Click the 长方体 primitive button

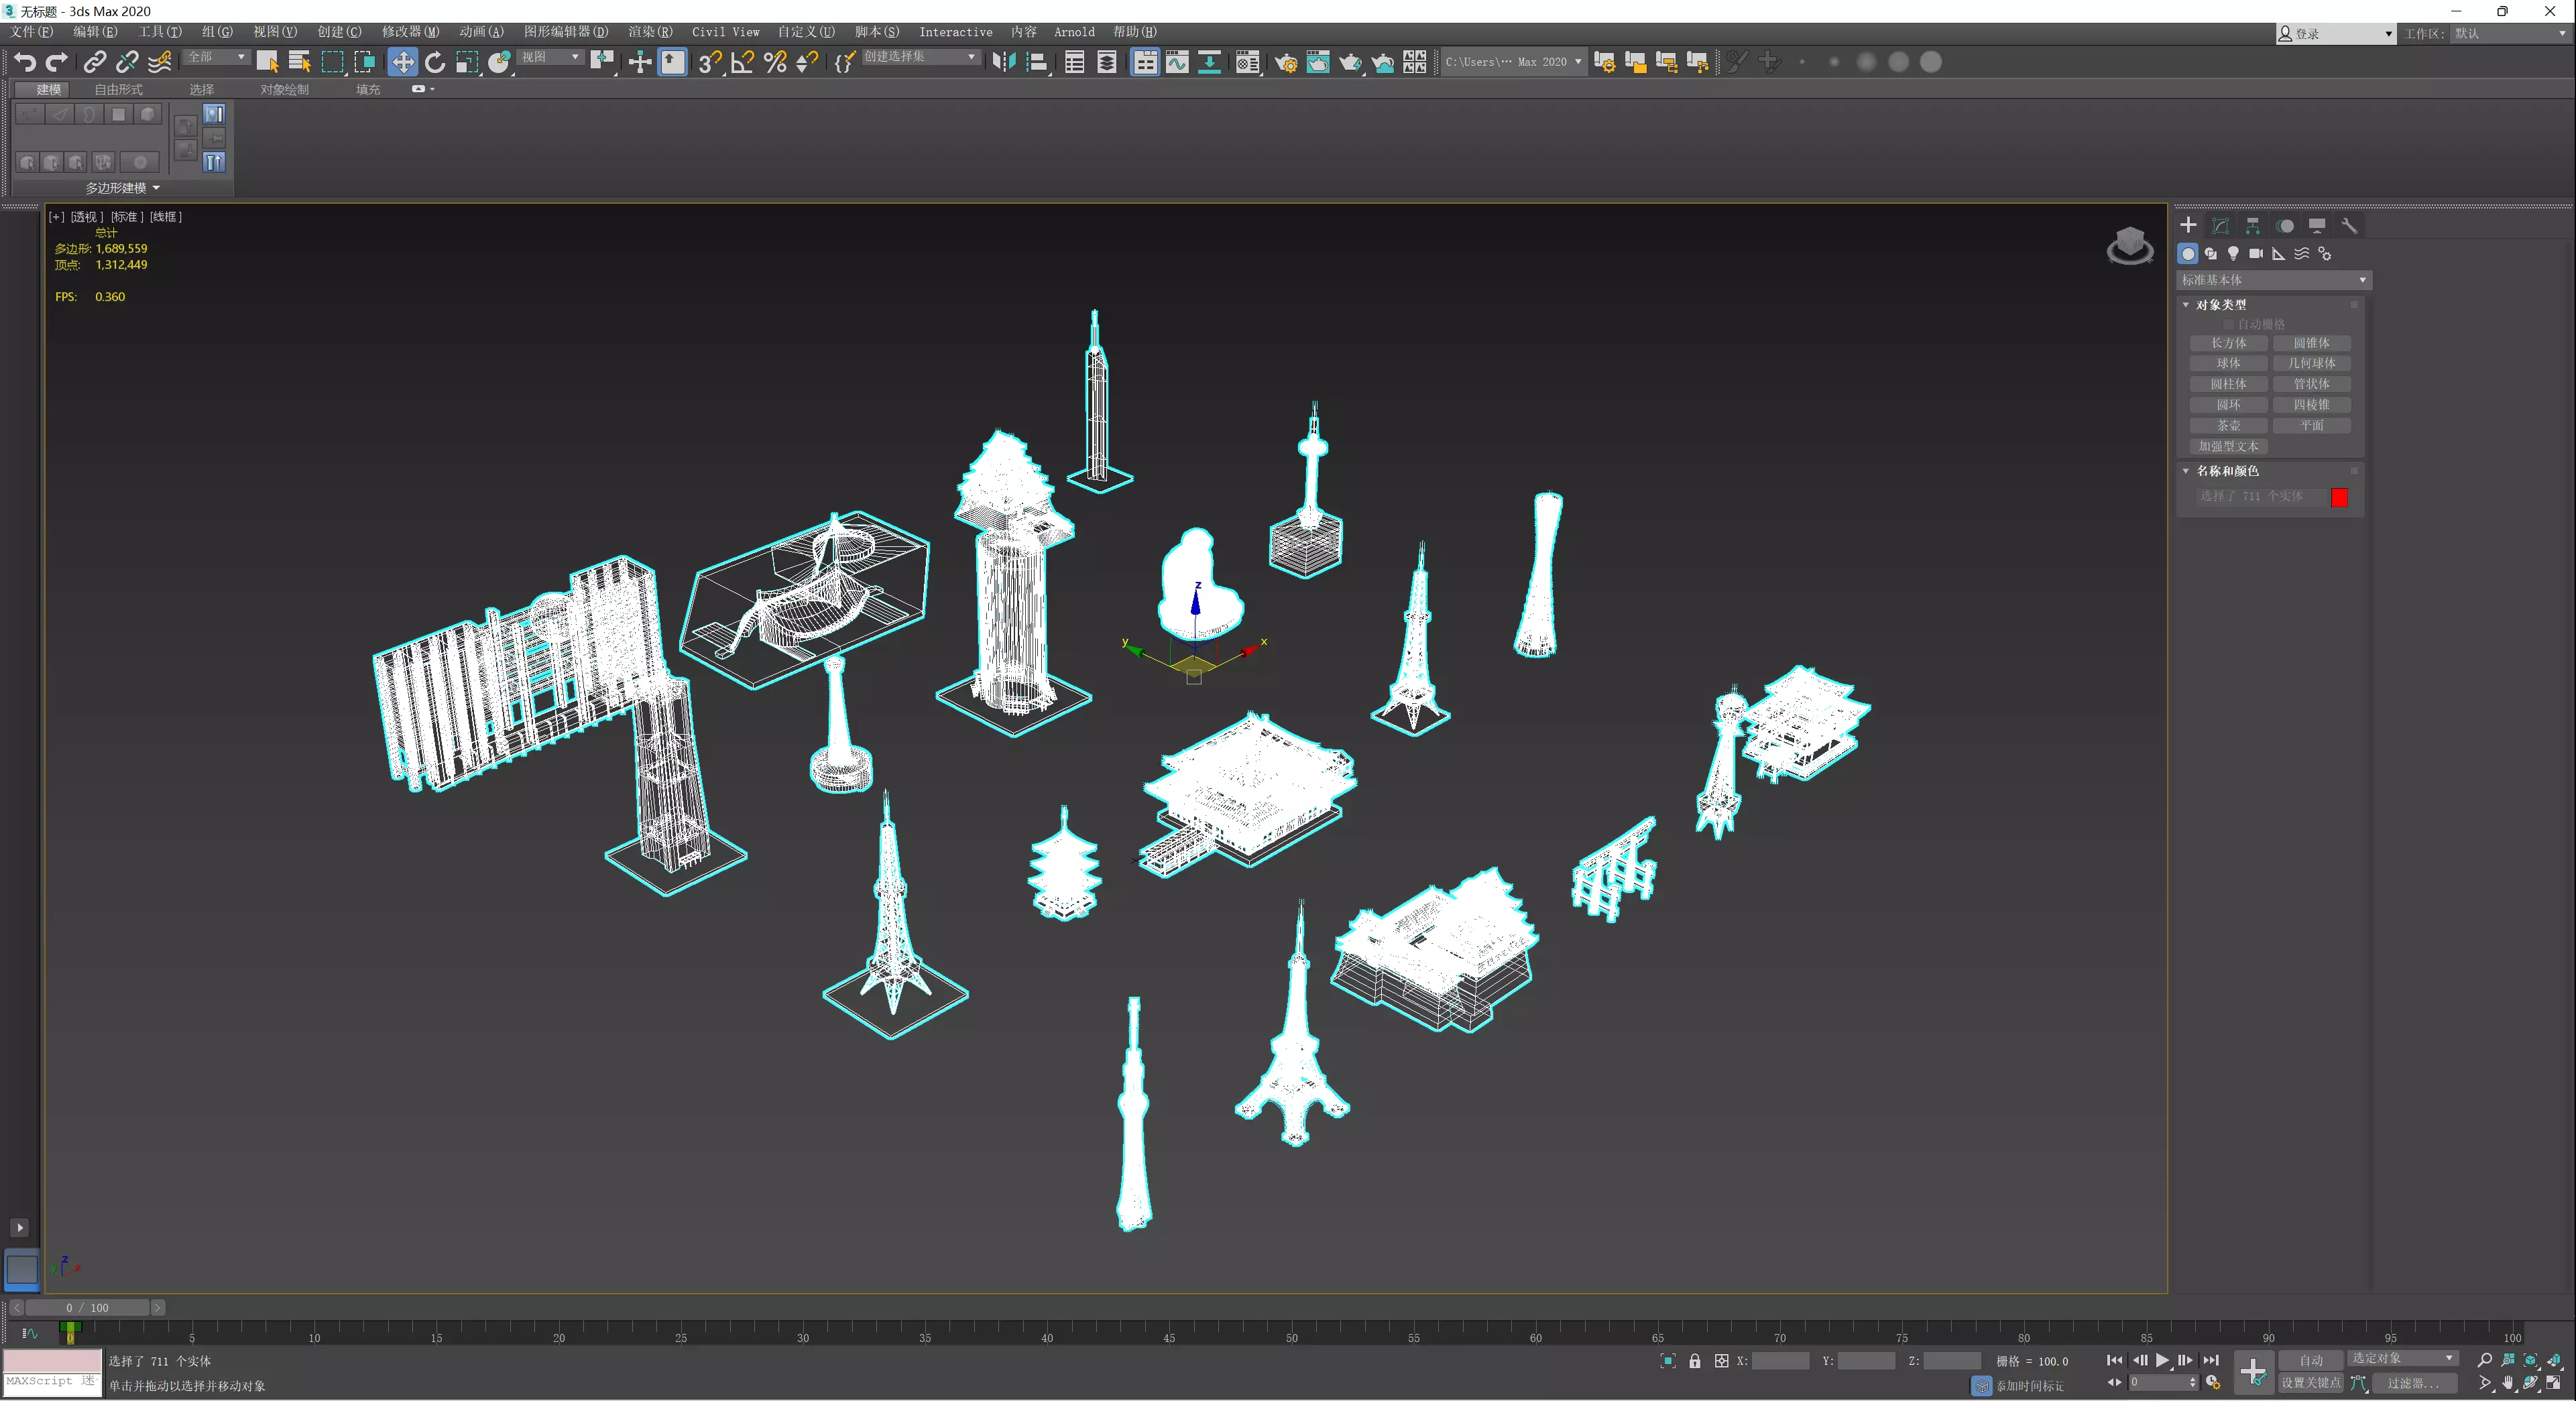[2228, 343]
